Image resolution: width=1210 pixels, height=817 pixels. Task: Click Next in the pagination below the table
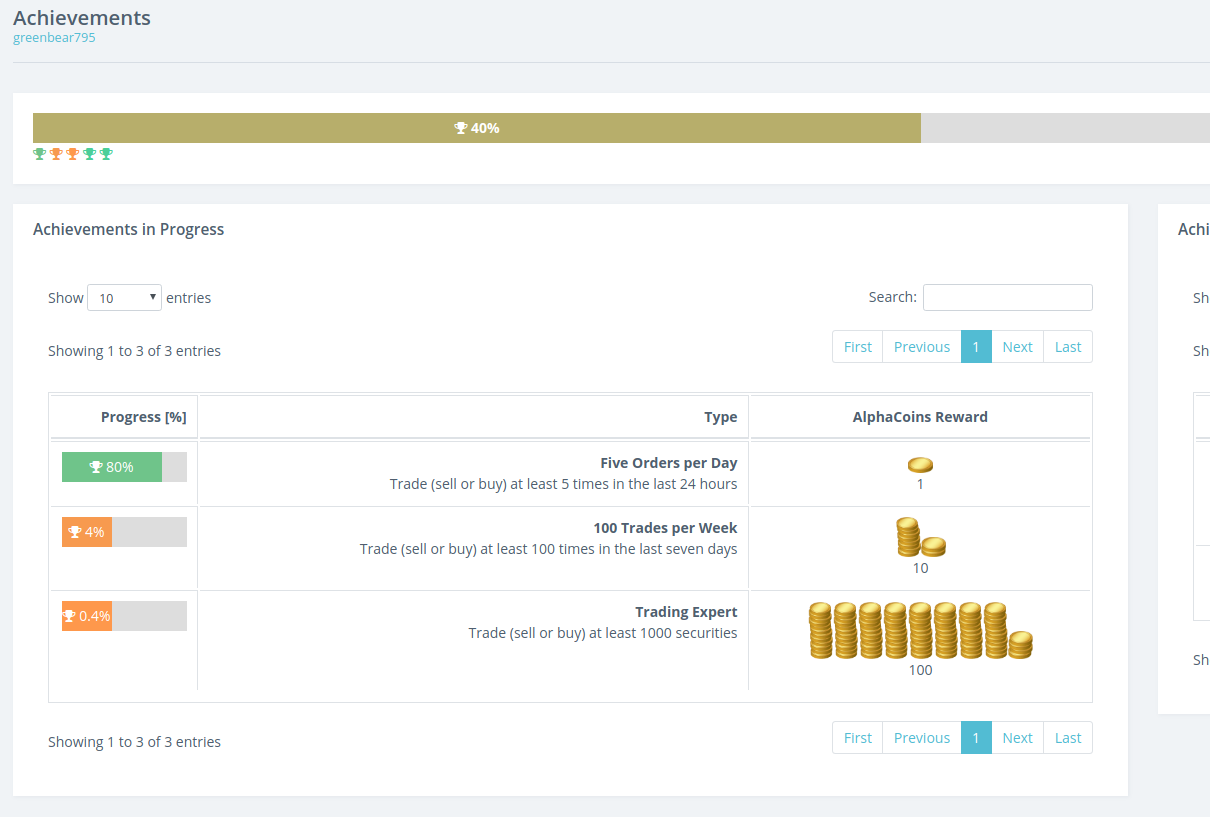[1018, 738]
